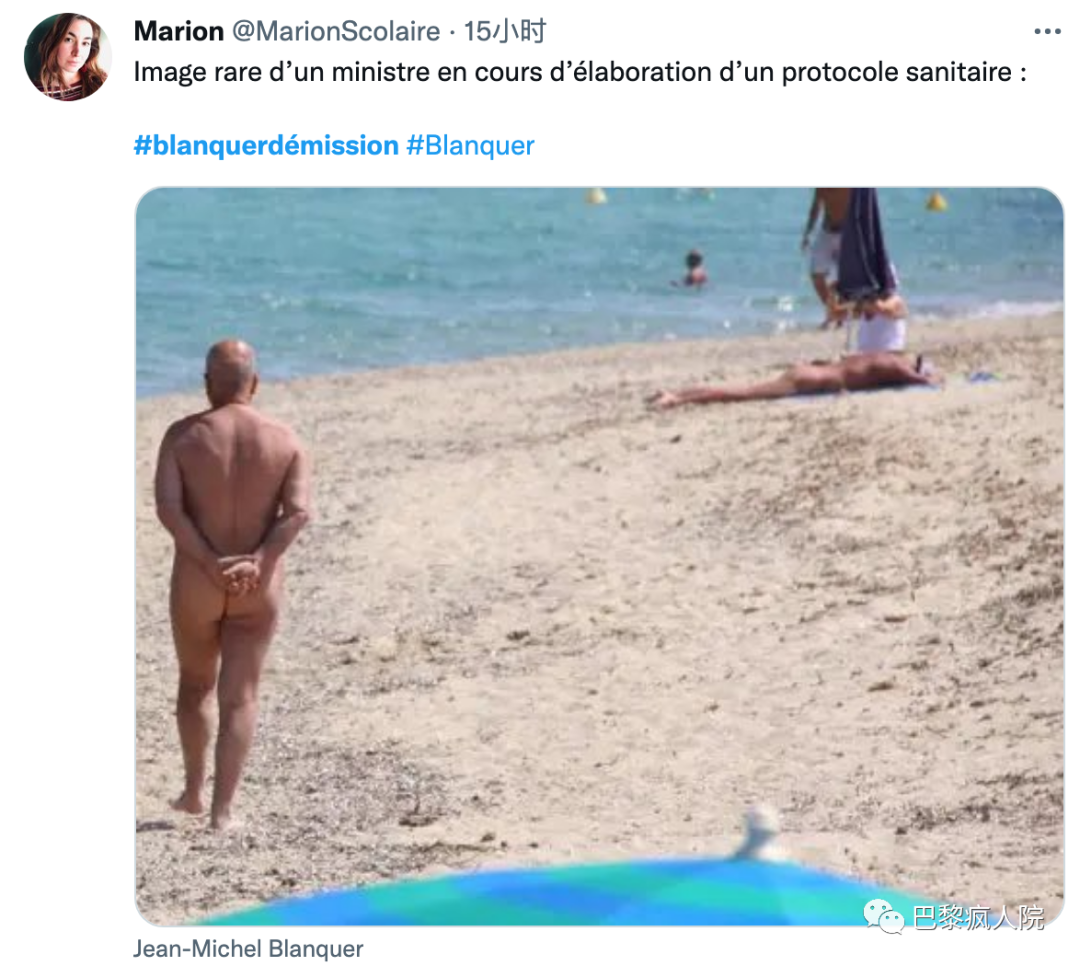Viewport: 1080px width, 966px height.
Task: Click Marion's profile avatar picture
Action: (x=67, y=56)
